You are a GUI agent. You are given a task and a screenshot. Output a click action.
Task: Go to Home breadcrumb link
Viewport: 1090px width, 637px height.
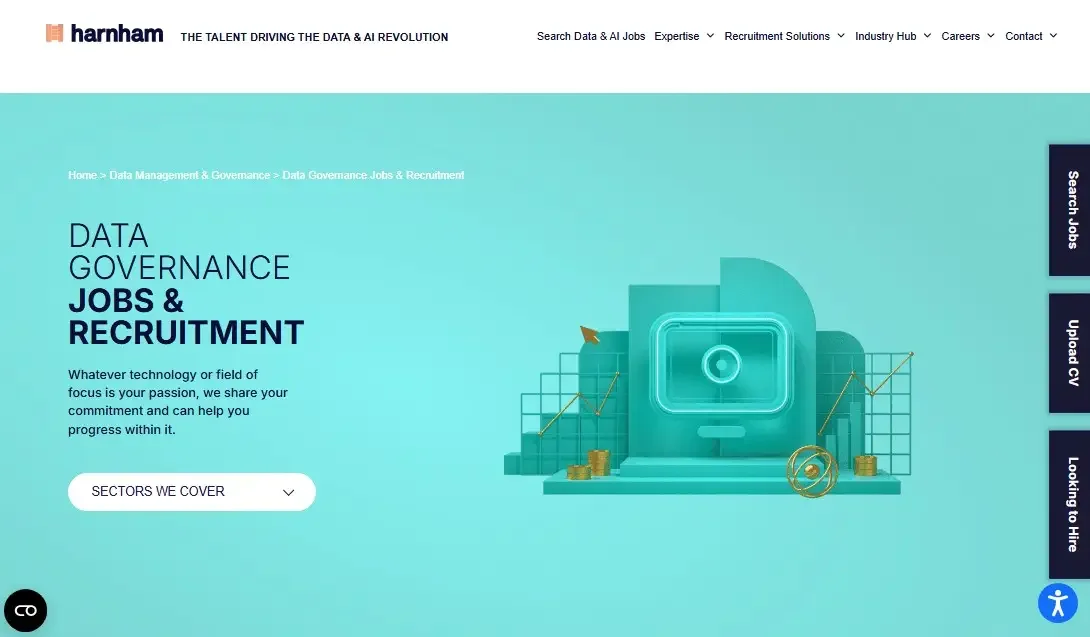pos(82,175)
